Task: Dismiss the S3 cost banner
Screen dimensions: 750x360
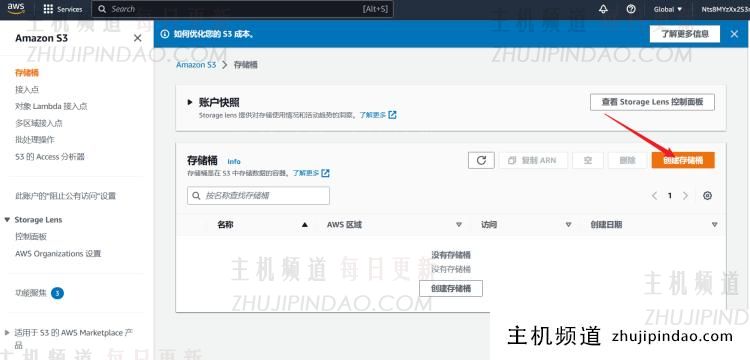Action: (734, 34)
